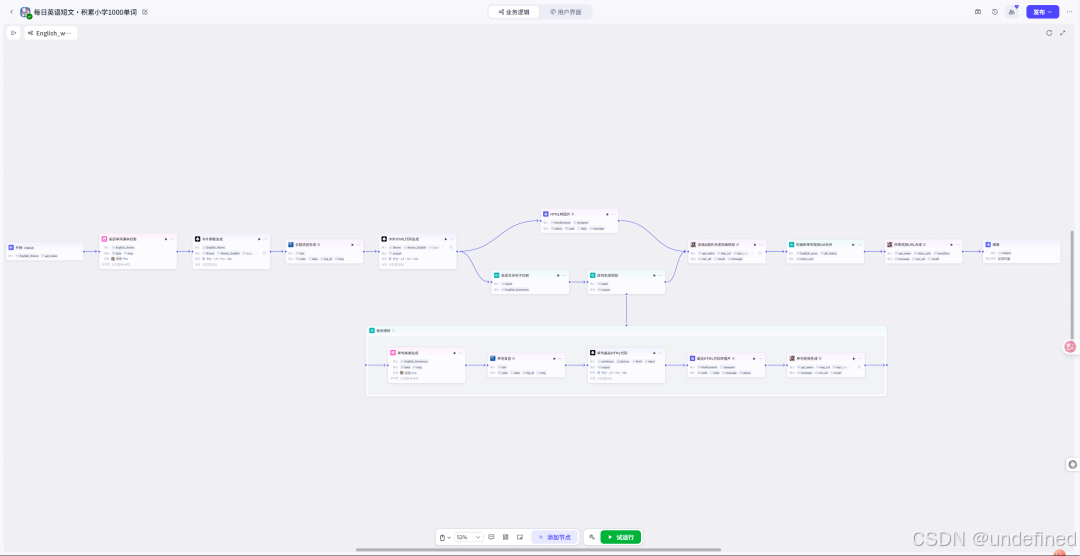Select the 结束 end node
The image size is (1080, 556).
tap(1021, 251)
